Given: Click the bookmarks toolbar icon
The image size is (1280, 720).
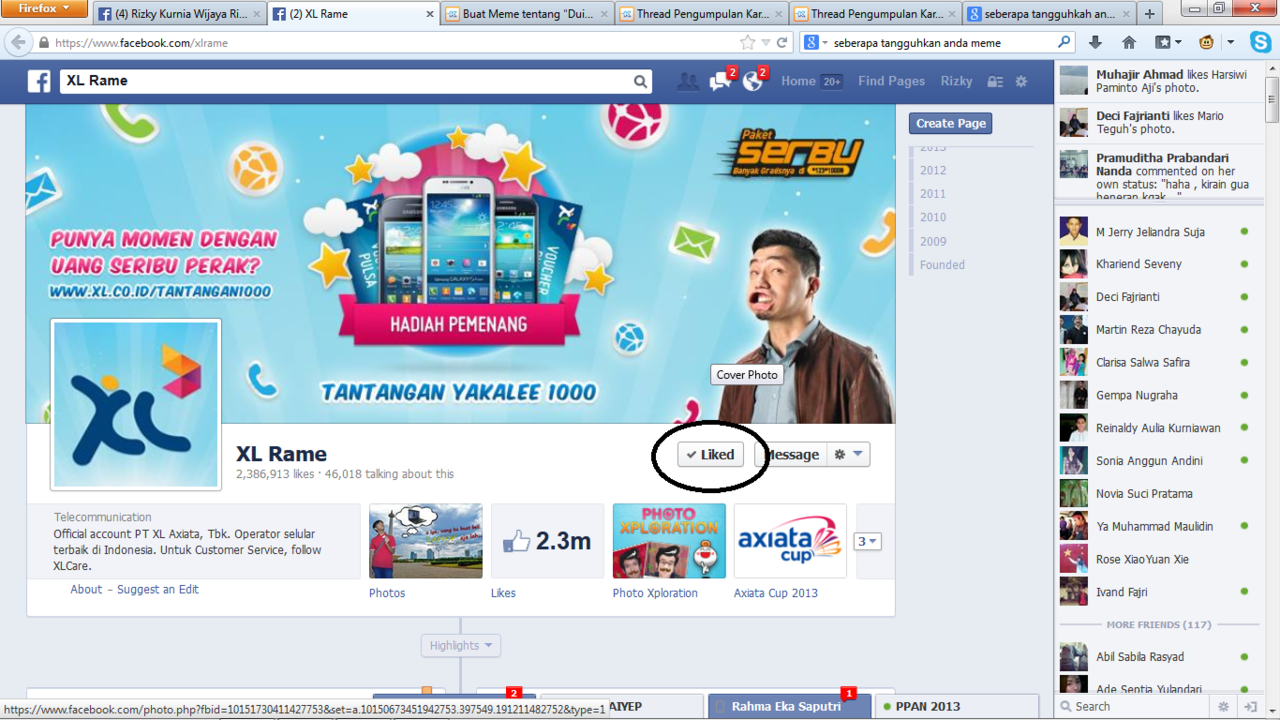Looking at the screenshot, I should click(1167, 42).
